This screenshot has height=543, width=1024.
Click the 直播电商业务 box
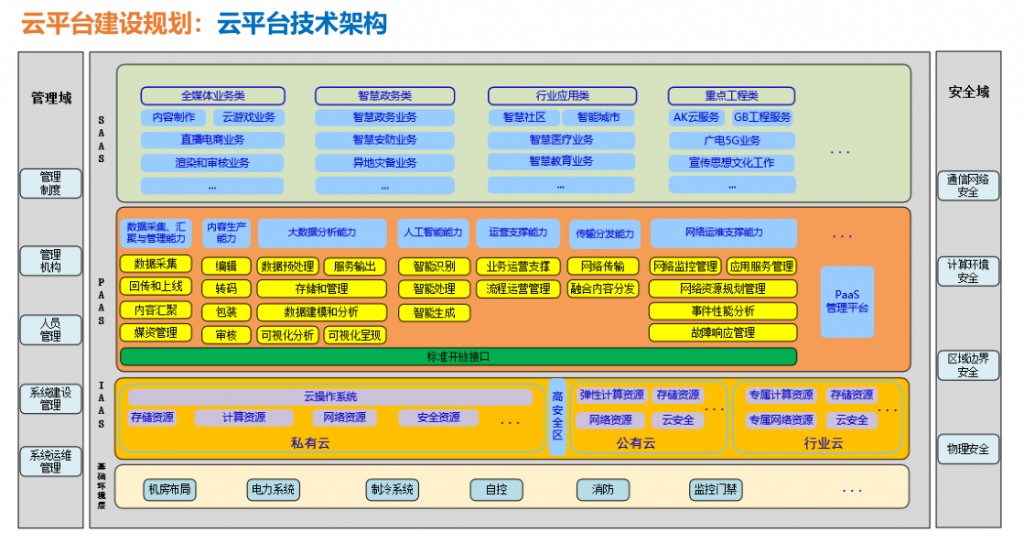tap(213, 140)
